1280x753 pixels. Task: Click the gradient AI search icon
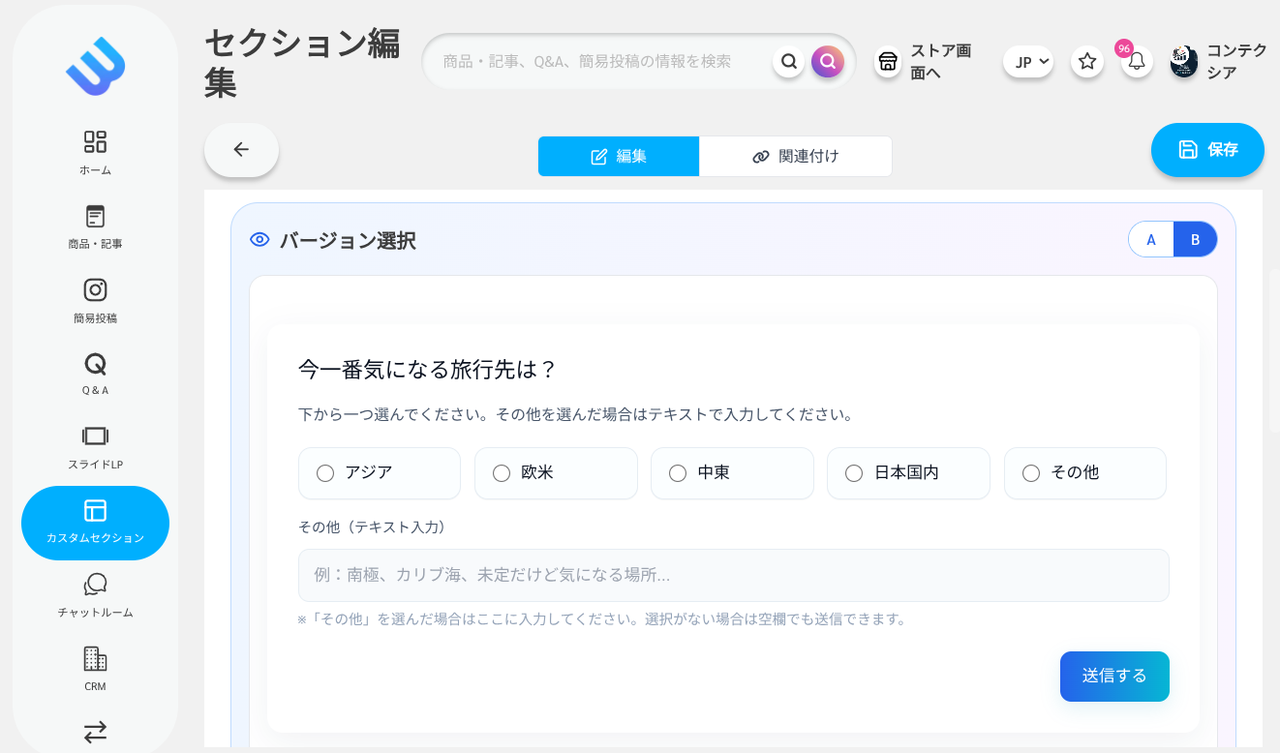tap(827, 62)
